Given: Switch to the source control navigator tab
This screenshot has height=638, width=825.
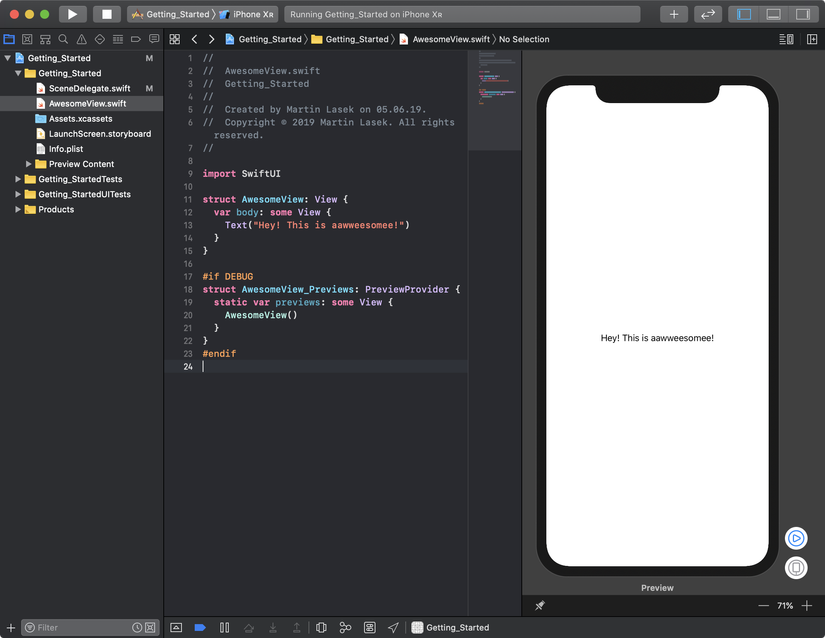Looking at the screenshot, I should coord(27,39).
